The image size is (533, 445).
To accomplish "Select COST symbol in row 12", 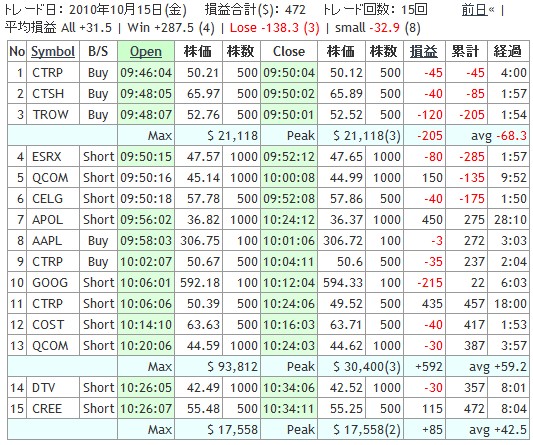I will tap(48, 325).
